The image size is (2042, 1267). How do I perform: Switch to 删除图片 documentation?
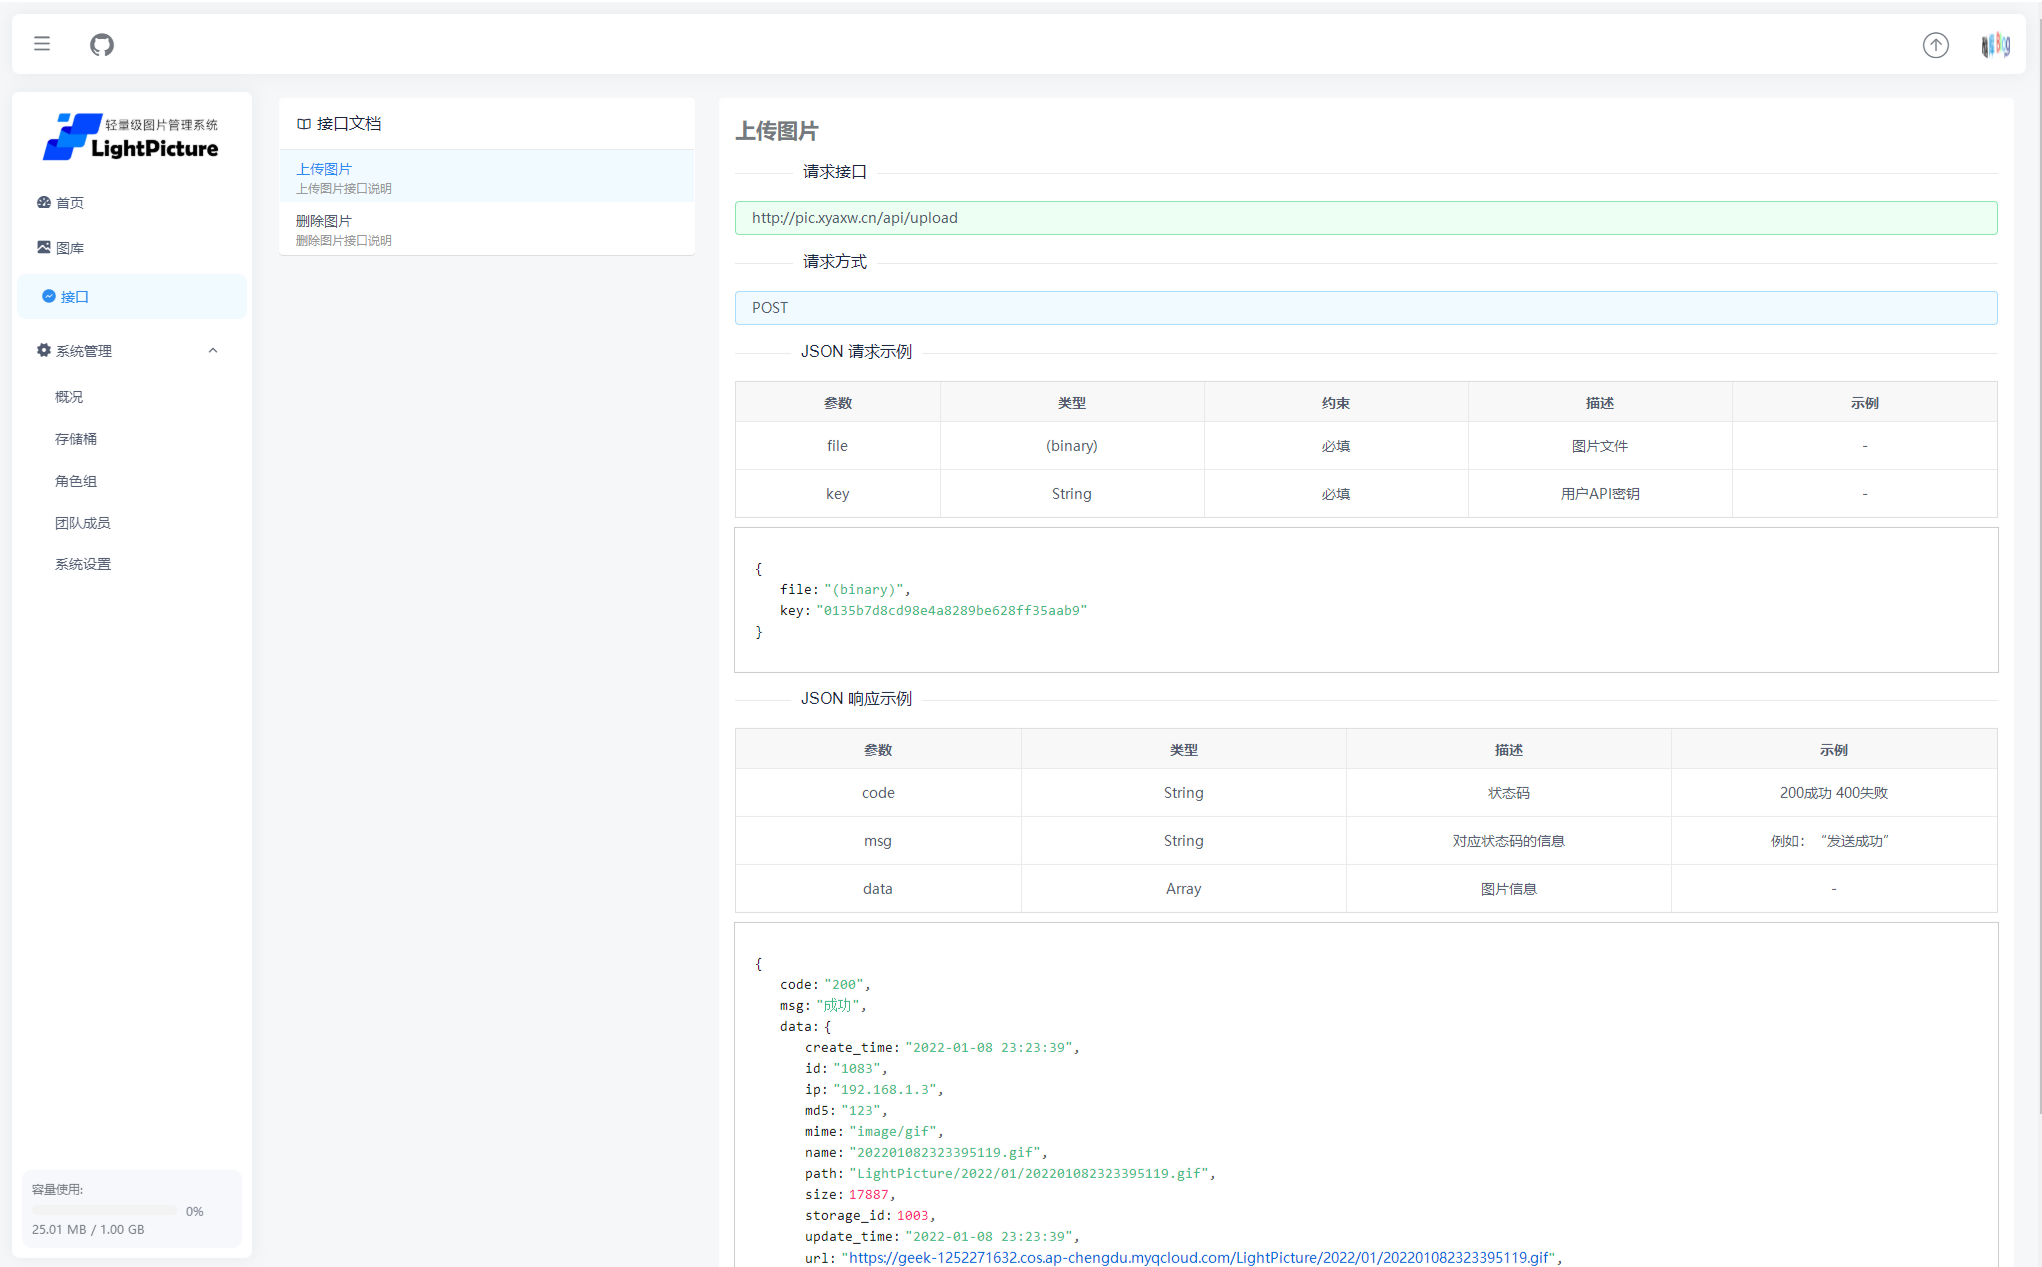pos(324,220)
